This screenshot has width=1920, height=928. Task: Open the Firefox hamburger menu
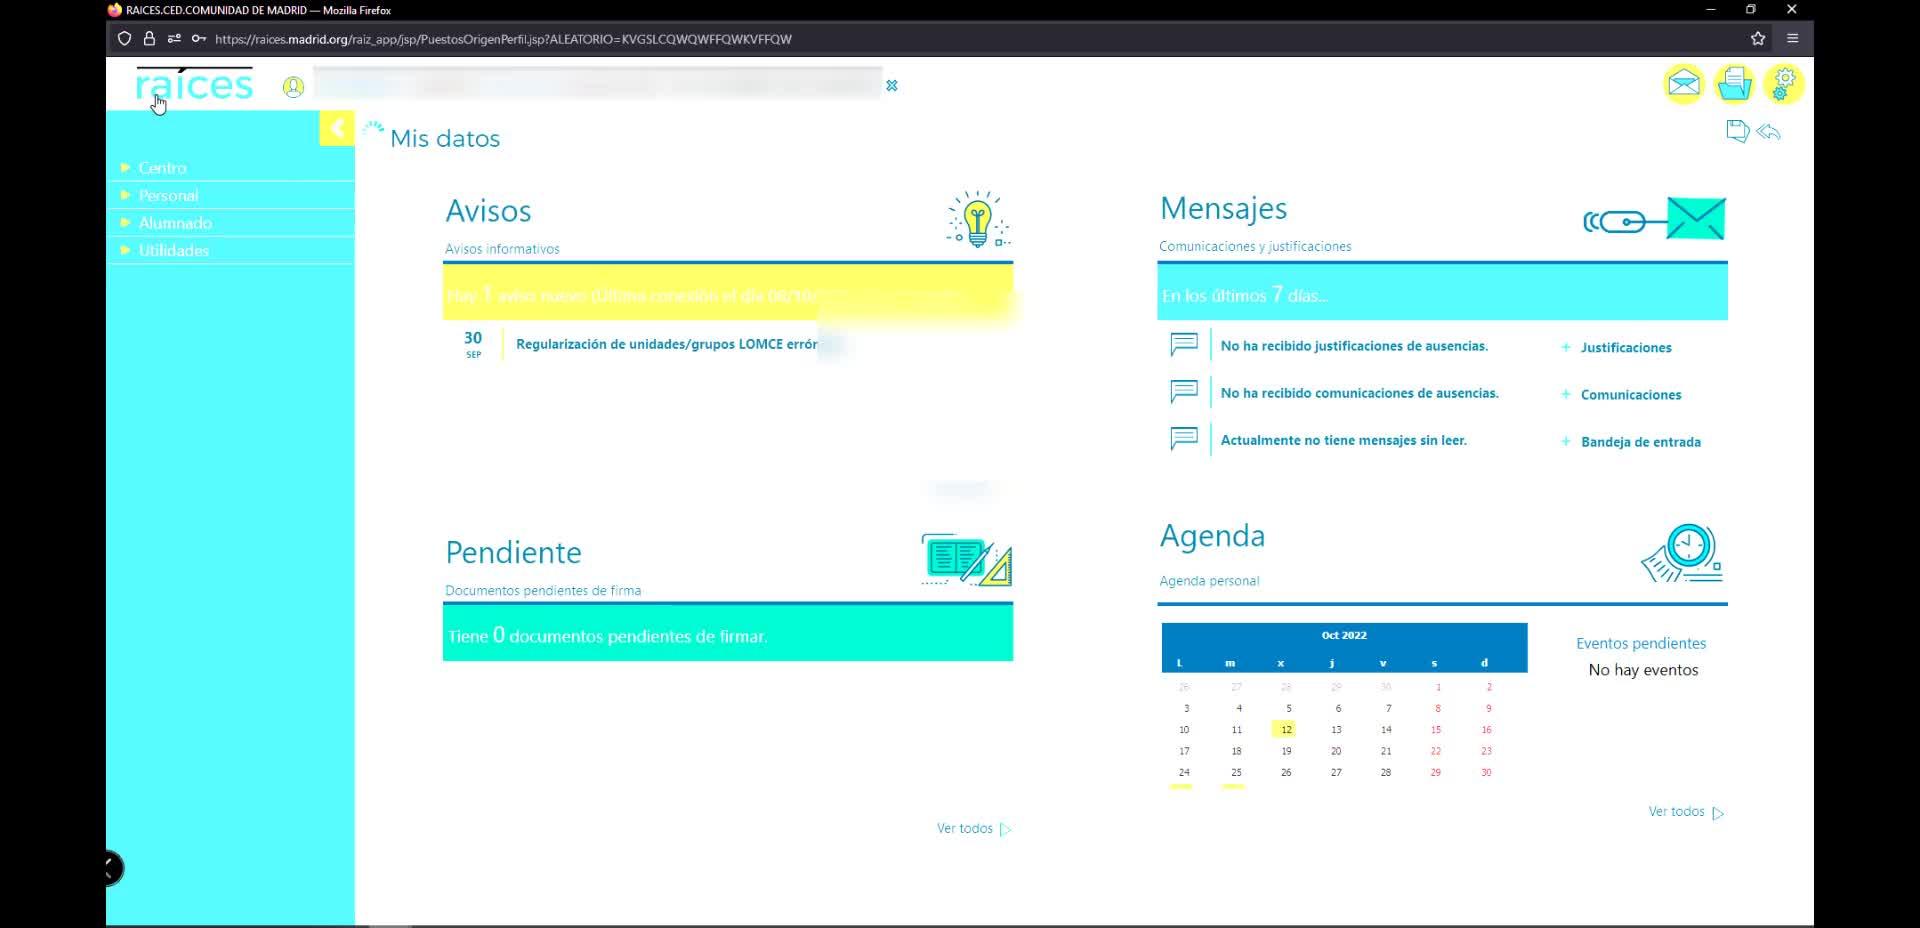1793,39
